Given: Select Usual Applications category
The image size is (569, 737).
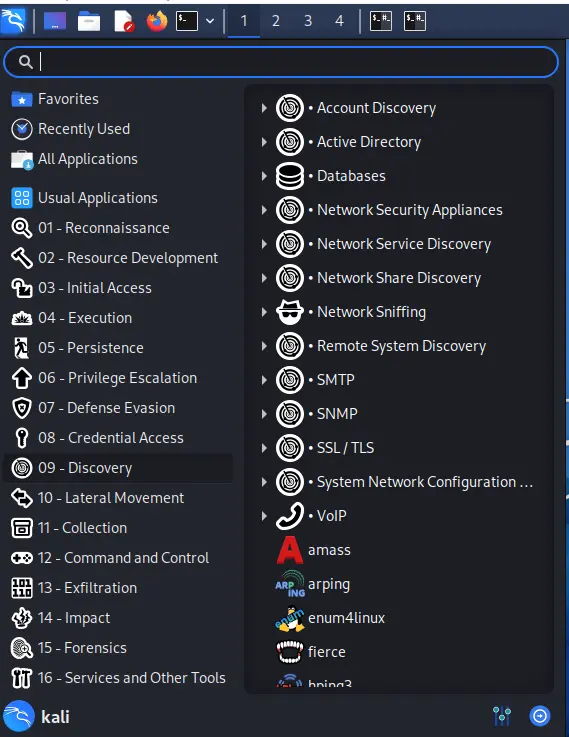Looking at the screenshot, I should 117,198.
